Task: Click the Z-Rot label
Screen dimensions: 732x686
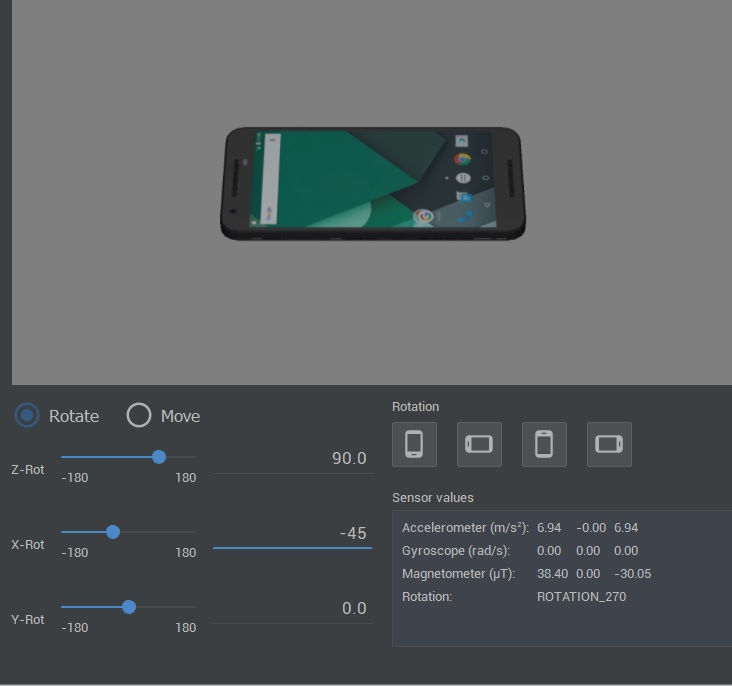Action: [28, 469]
